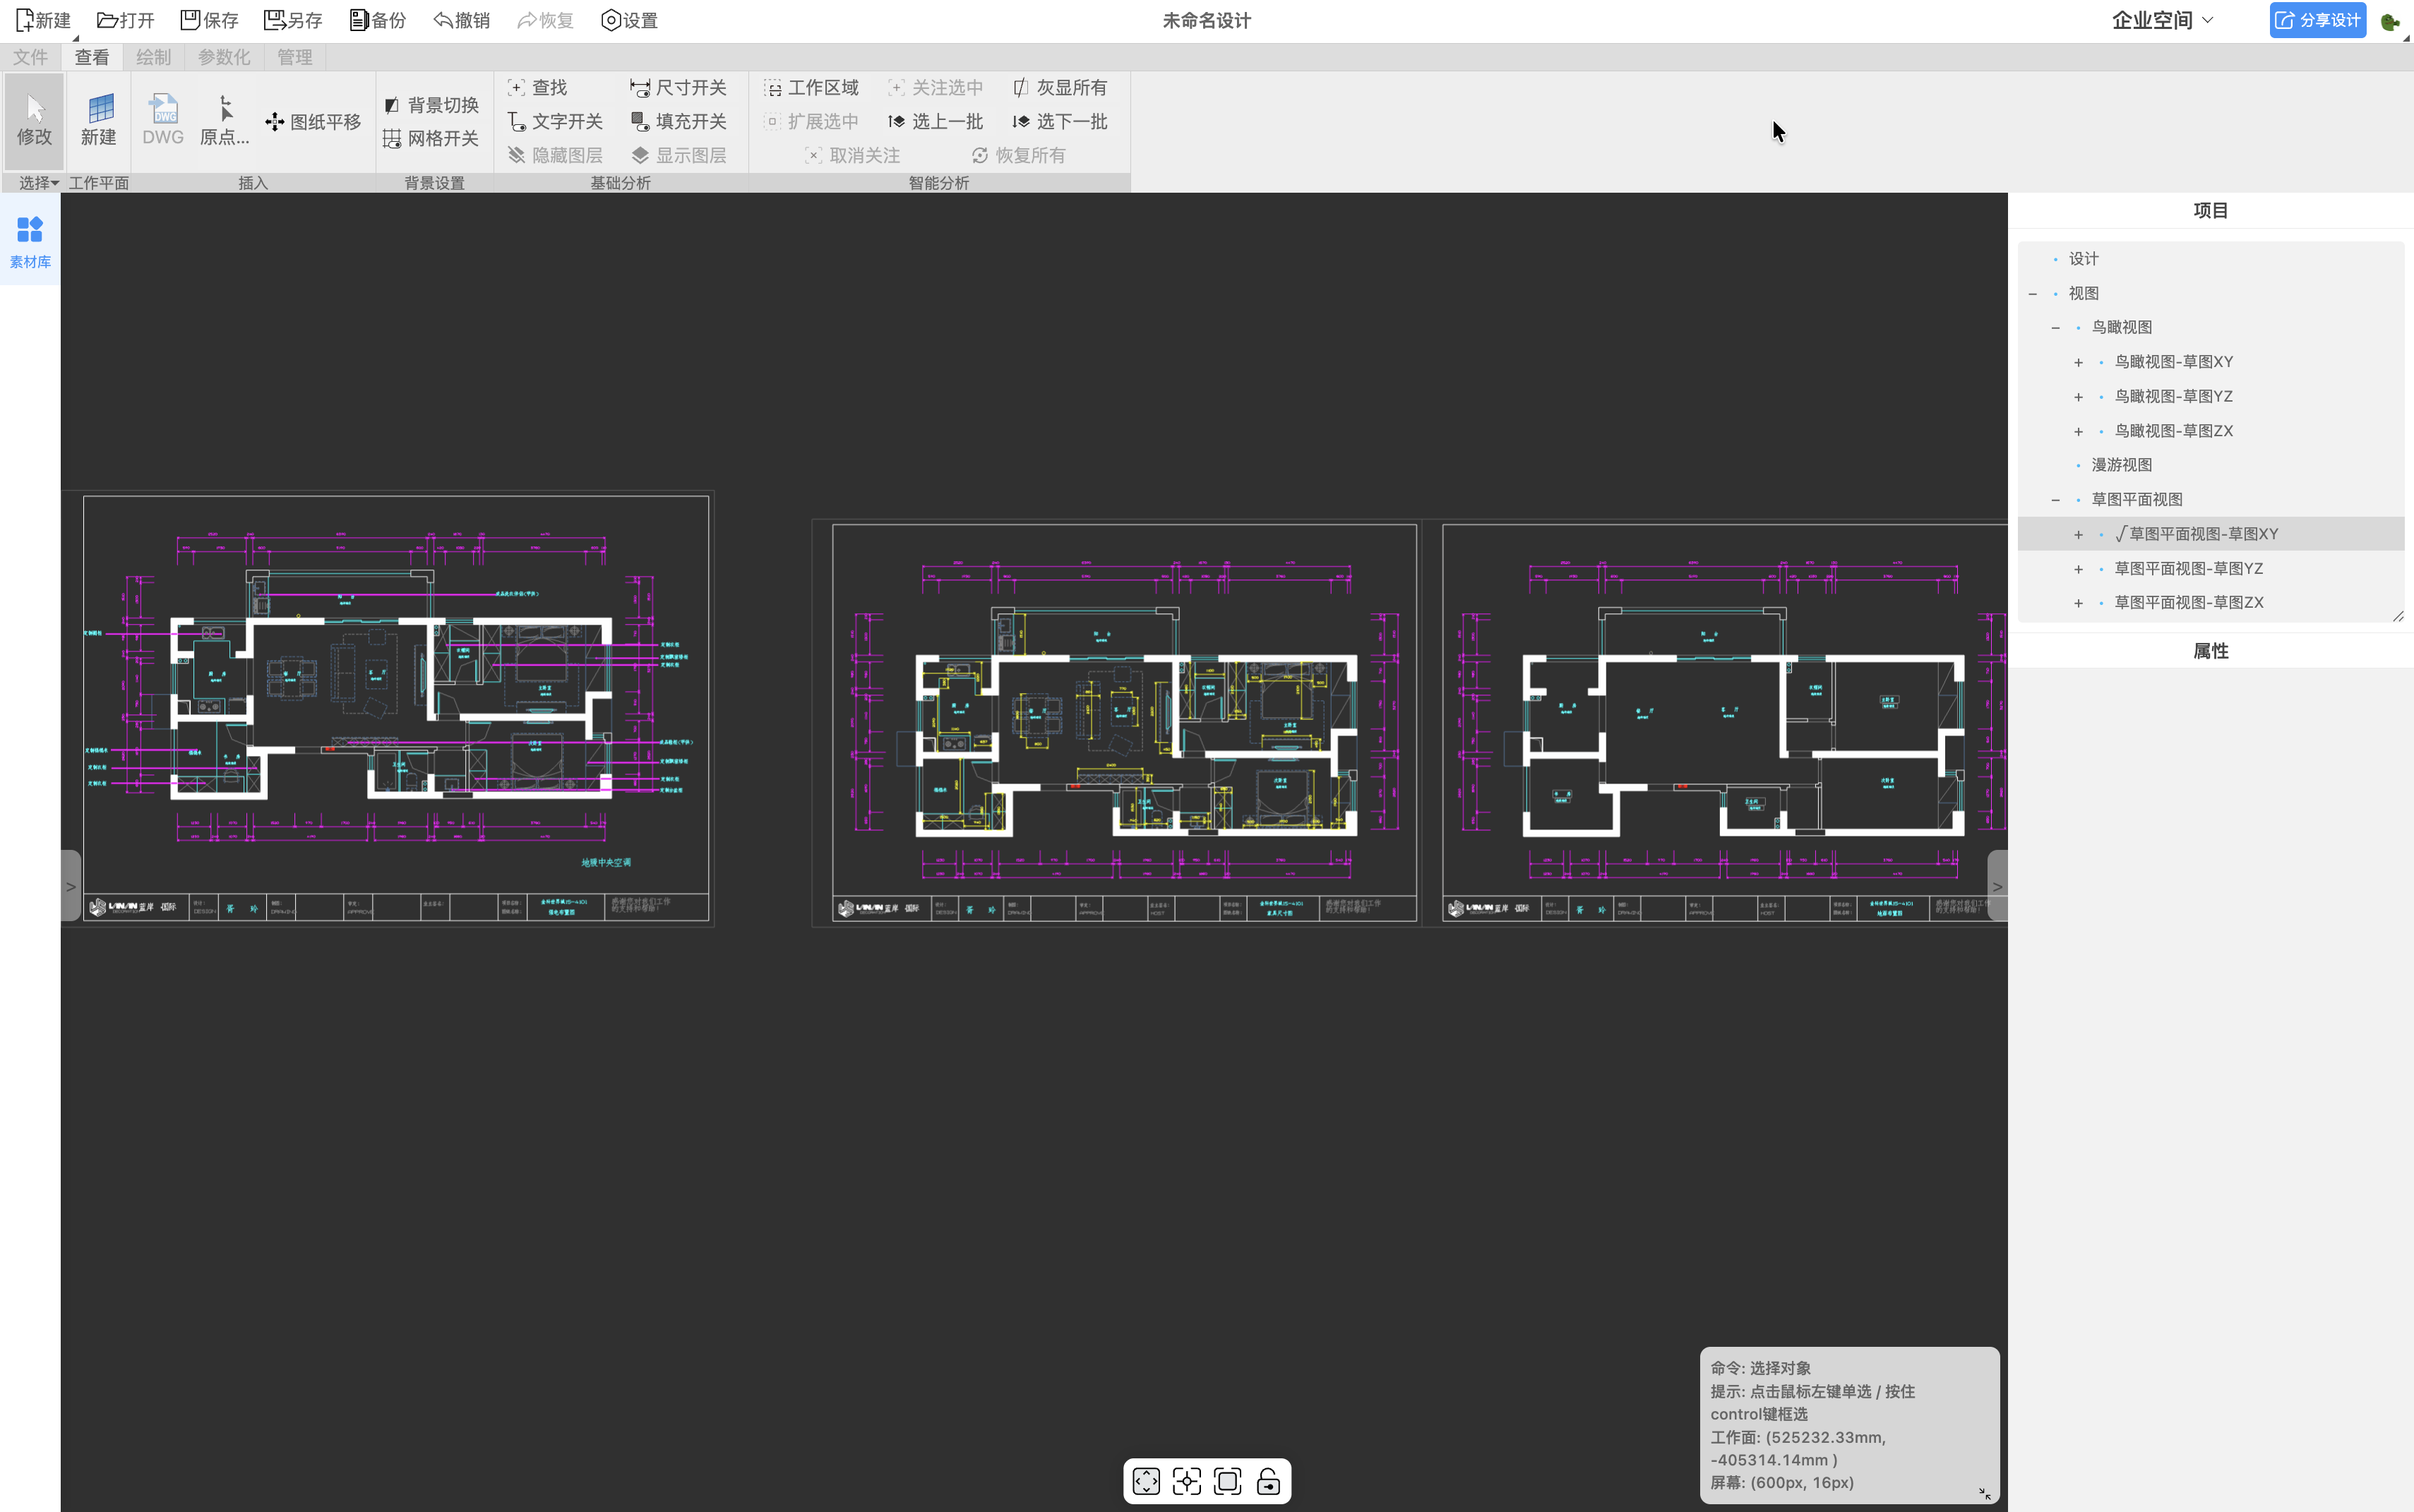Click 扩展选中 extend selection
This screenshot has width=2414, height=1512.
pos(811,122)
